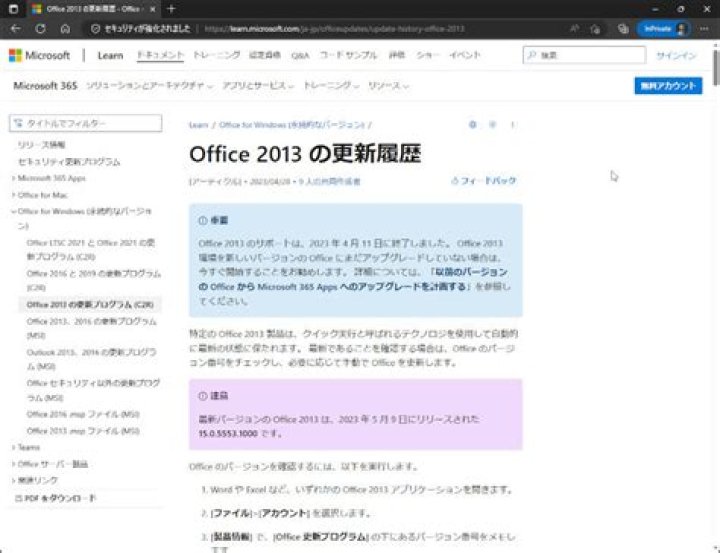Click the Learn breadcrumb link
This screenshot has height=553, width=720.
[x=198, y=125]
